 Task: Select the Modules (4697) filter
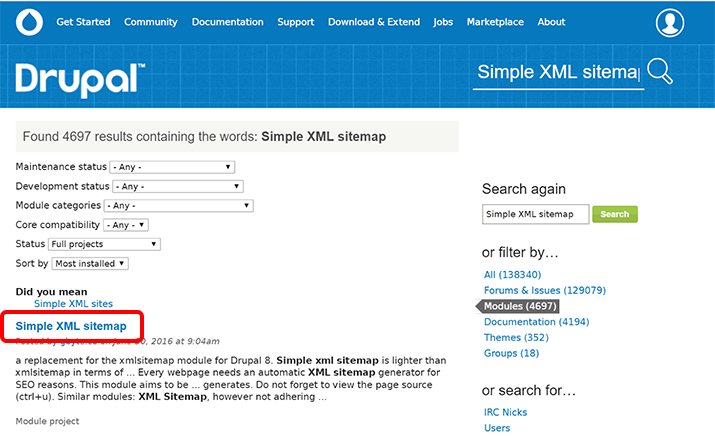pyautogui.click(x=520, y=306)
